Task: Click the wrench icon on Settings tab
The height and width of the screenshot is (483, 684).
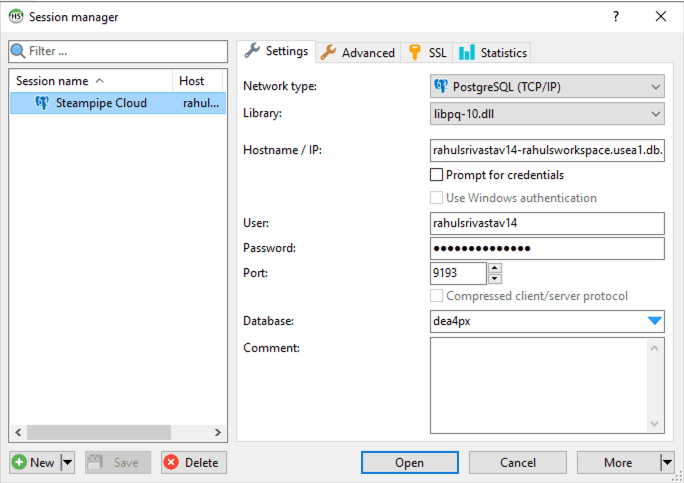Action: (x=252, y=51)
